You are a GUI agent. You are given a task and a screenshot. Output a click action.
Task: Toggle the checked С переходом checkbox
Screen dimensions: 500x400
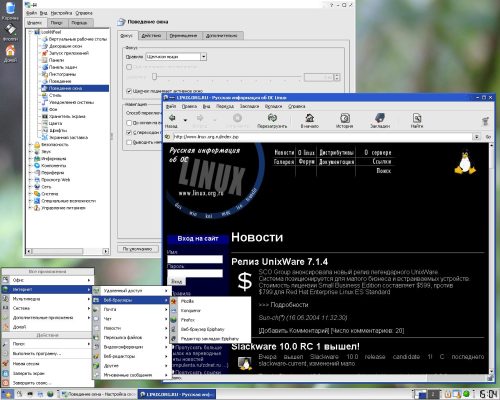point(129,132)
